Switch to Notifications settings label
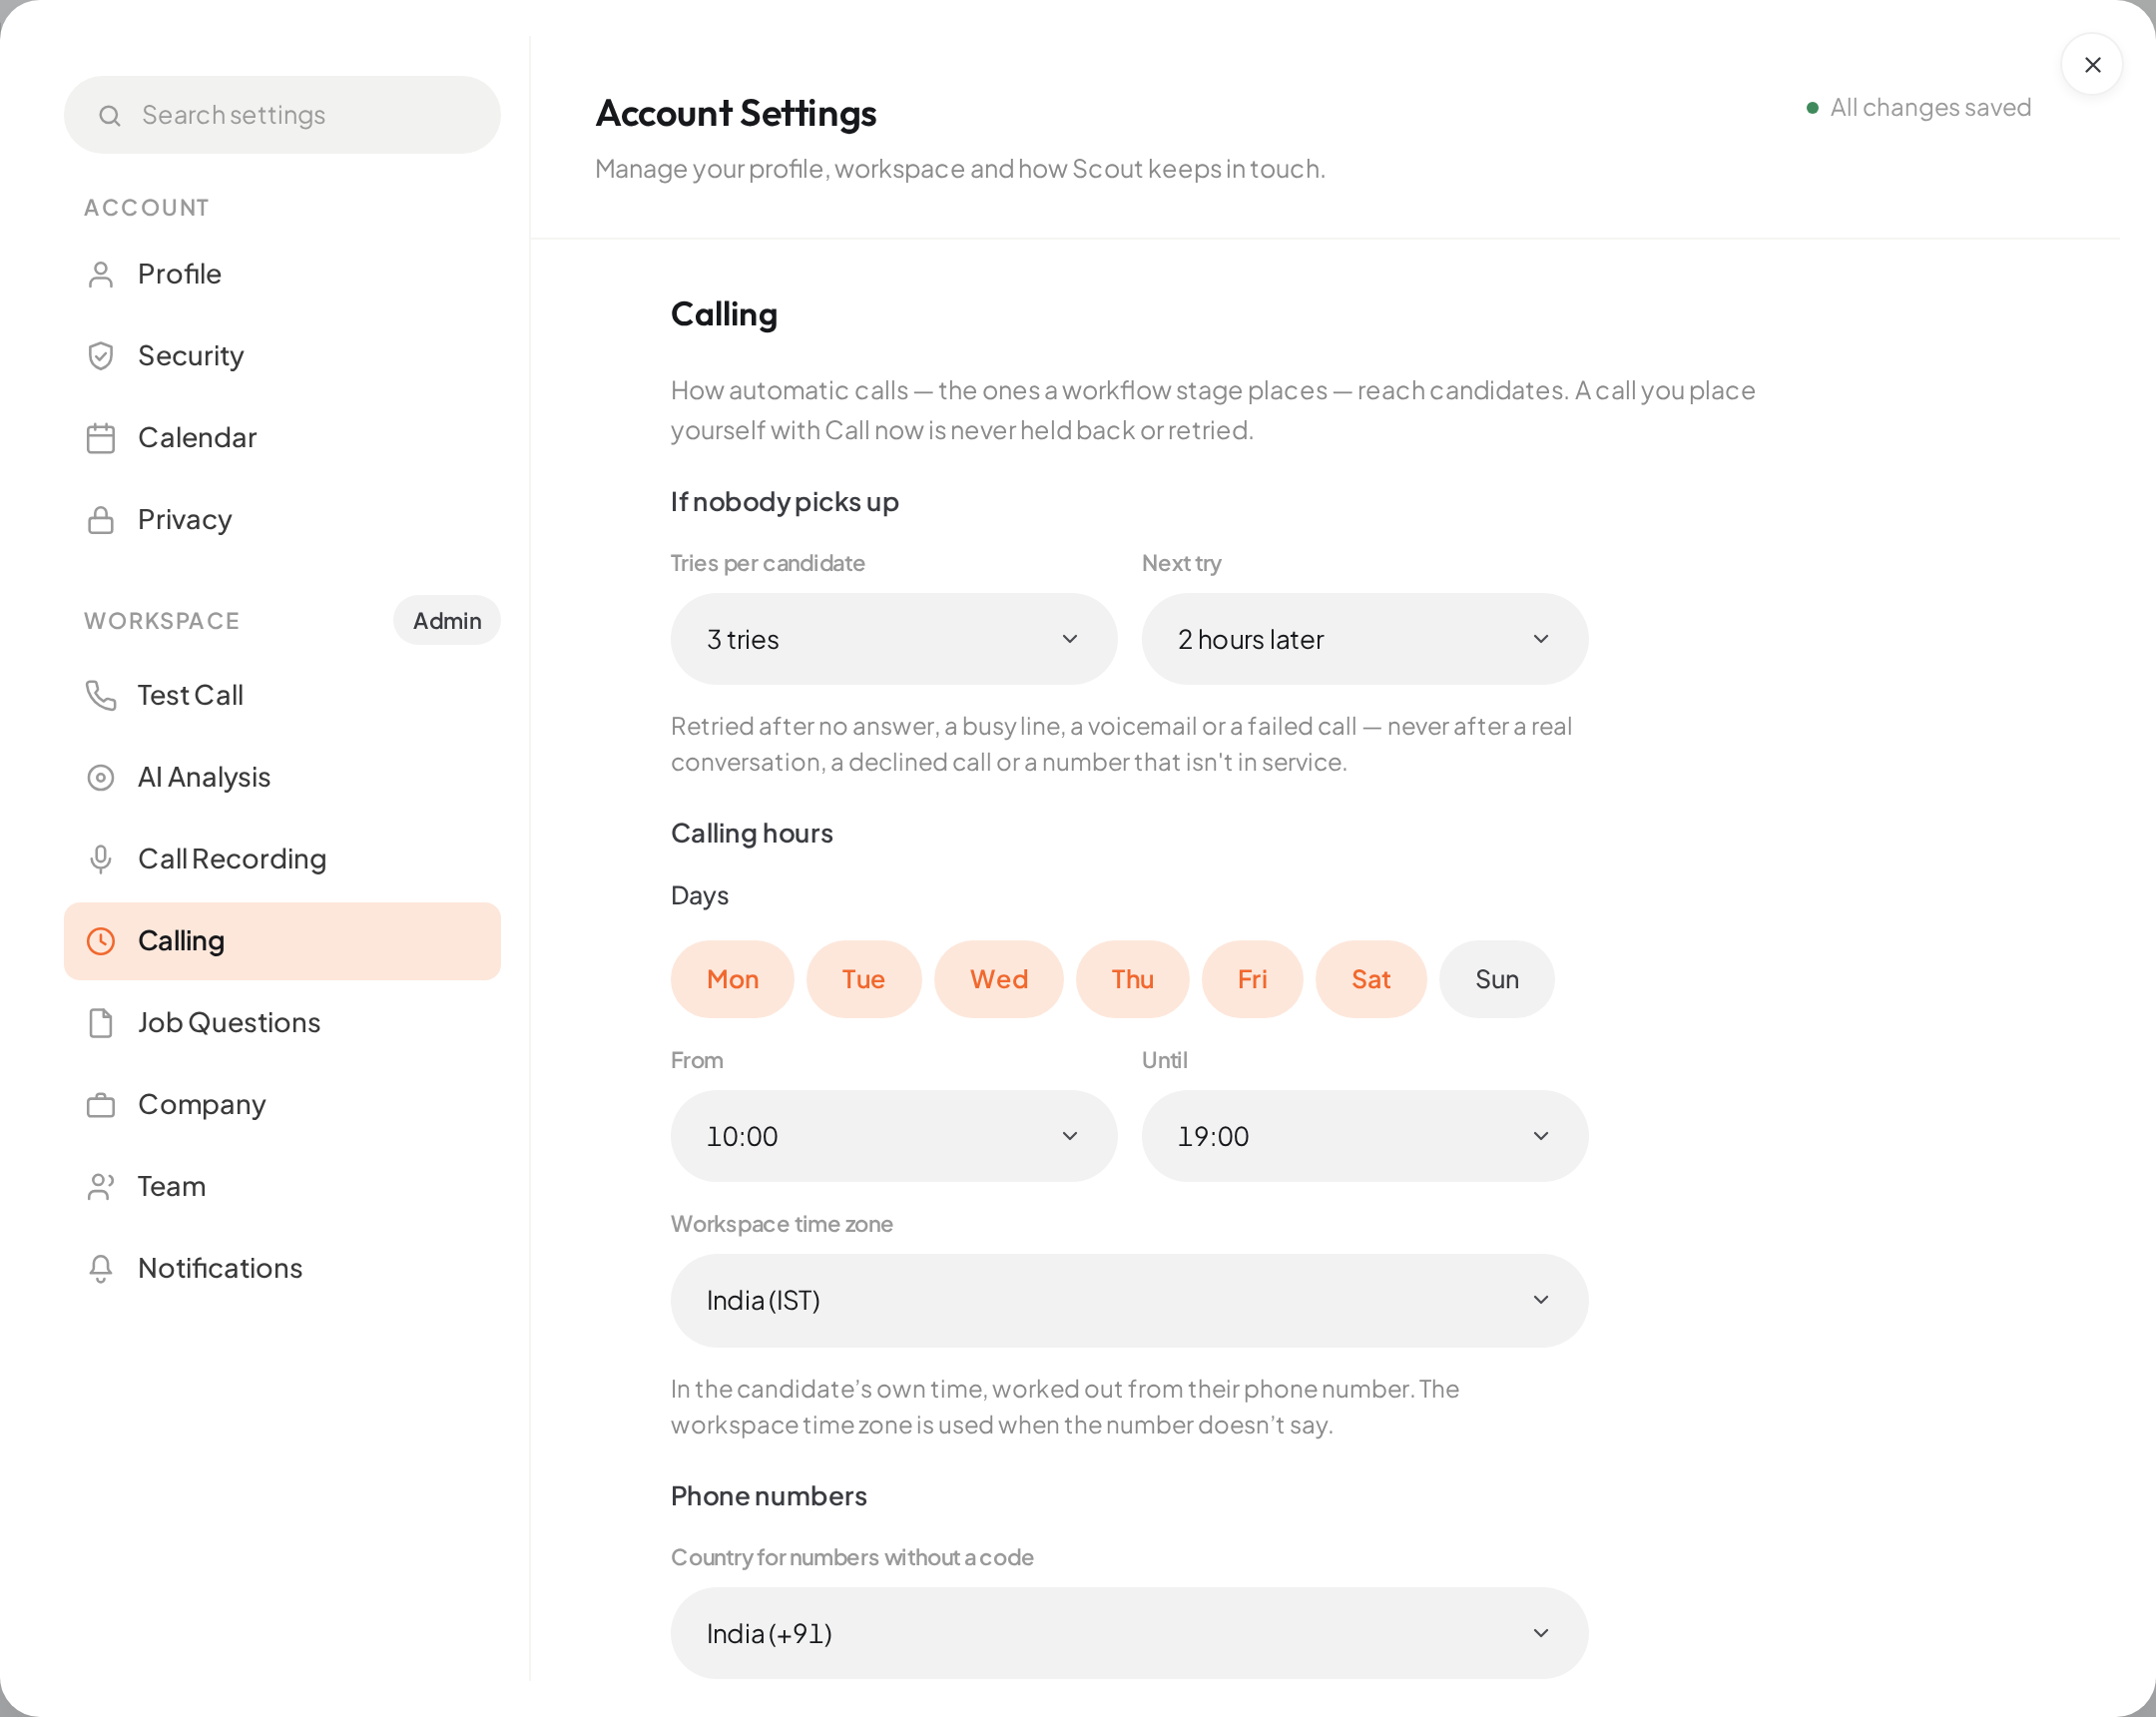Screen dimensions: 2156x1717 click(220, 1268)
